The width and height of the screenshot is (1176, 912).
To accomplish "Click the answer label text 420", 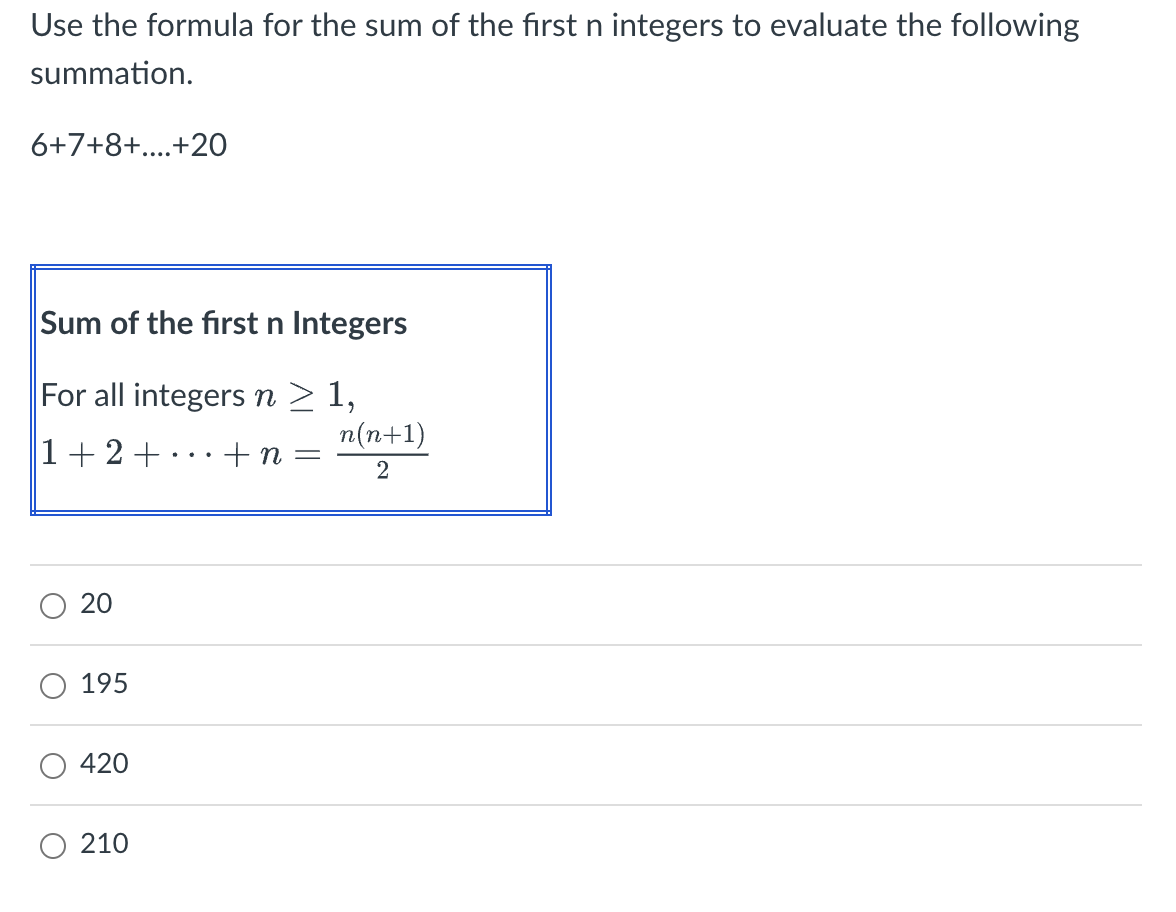I will click(x=104, y=764).
